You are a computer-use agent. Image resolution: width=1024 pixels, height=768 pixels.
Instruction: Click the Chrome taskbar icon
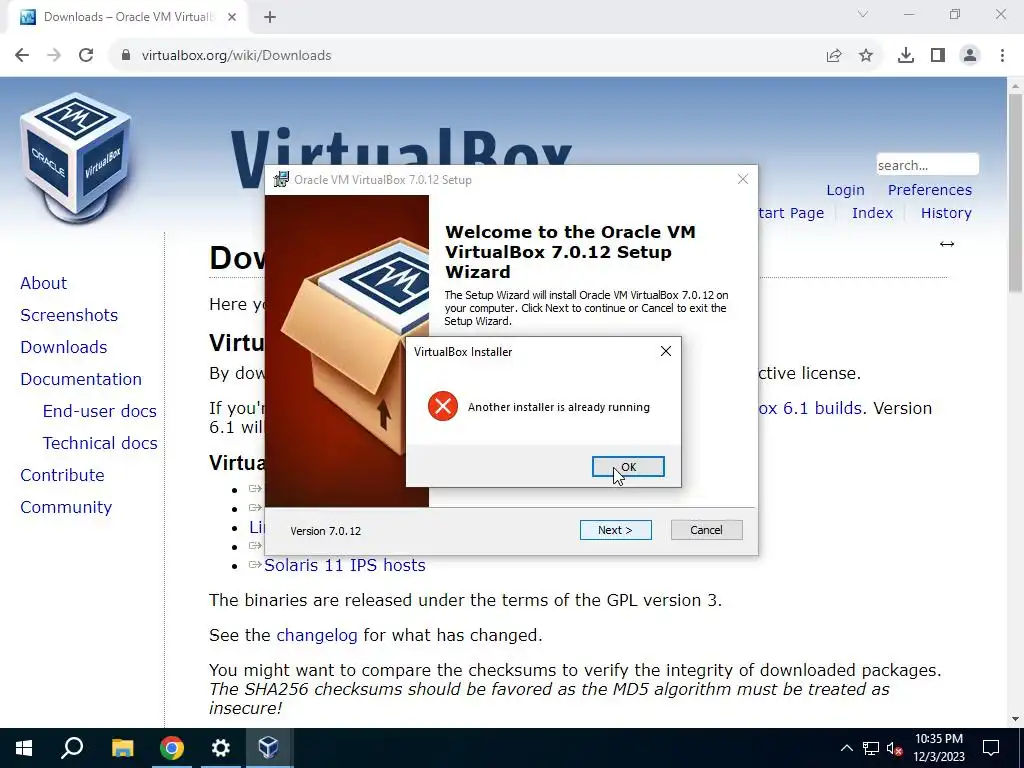pyautogui.click(x=172, y=748)
